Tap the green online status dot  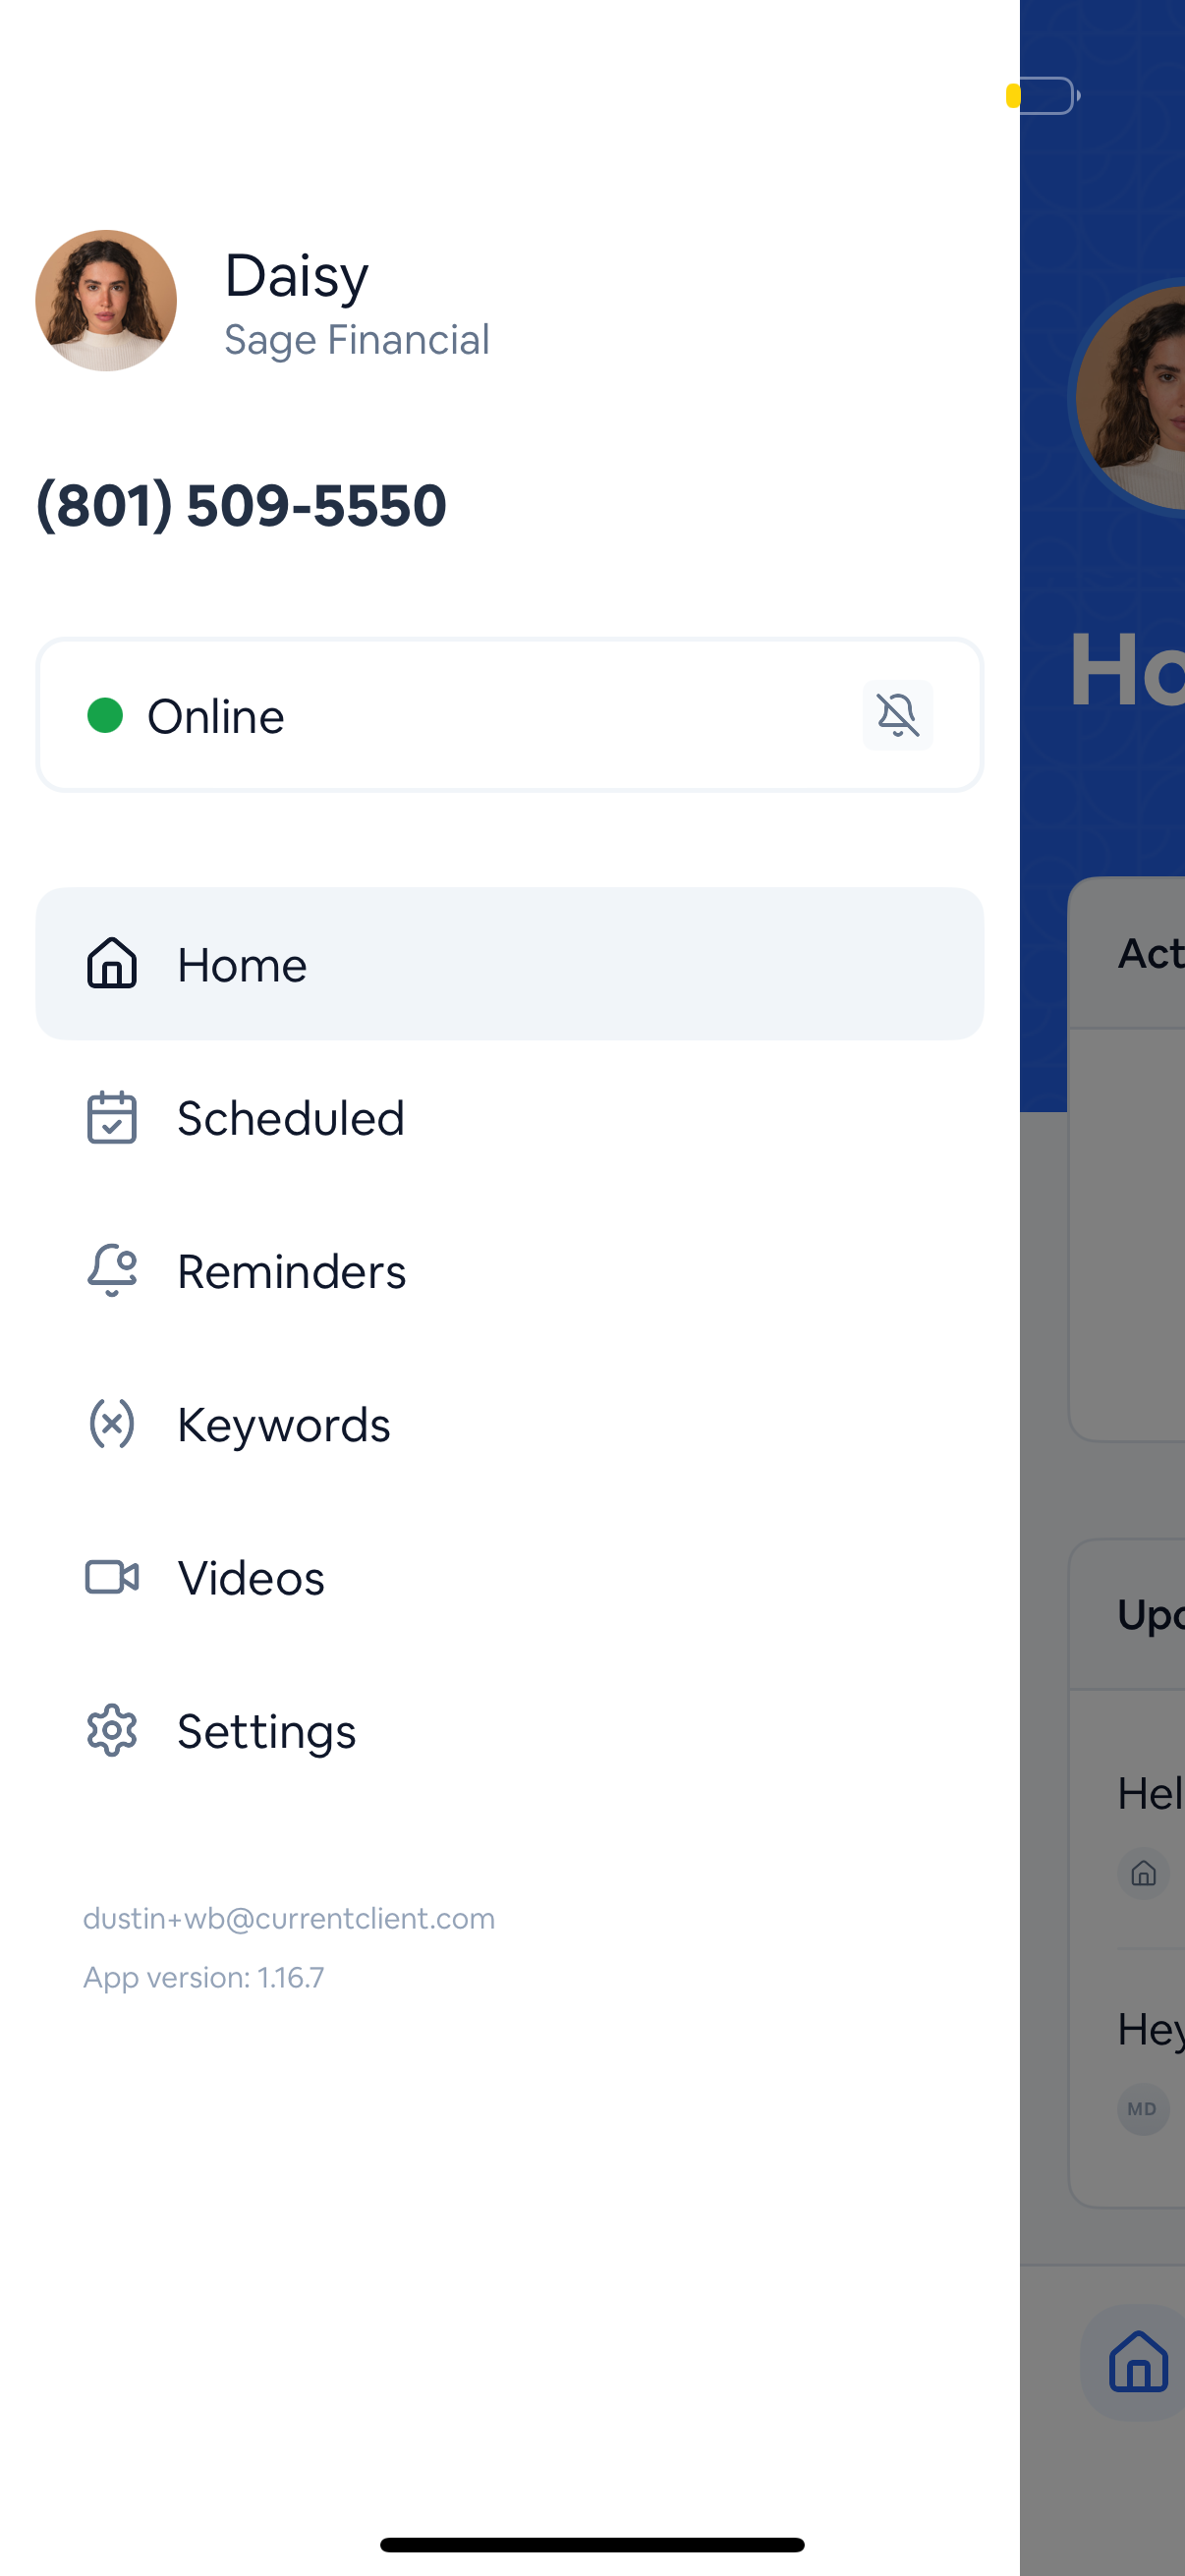tap(105, 715)
